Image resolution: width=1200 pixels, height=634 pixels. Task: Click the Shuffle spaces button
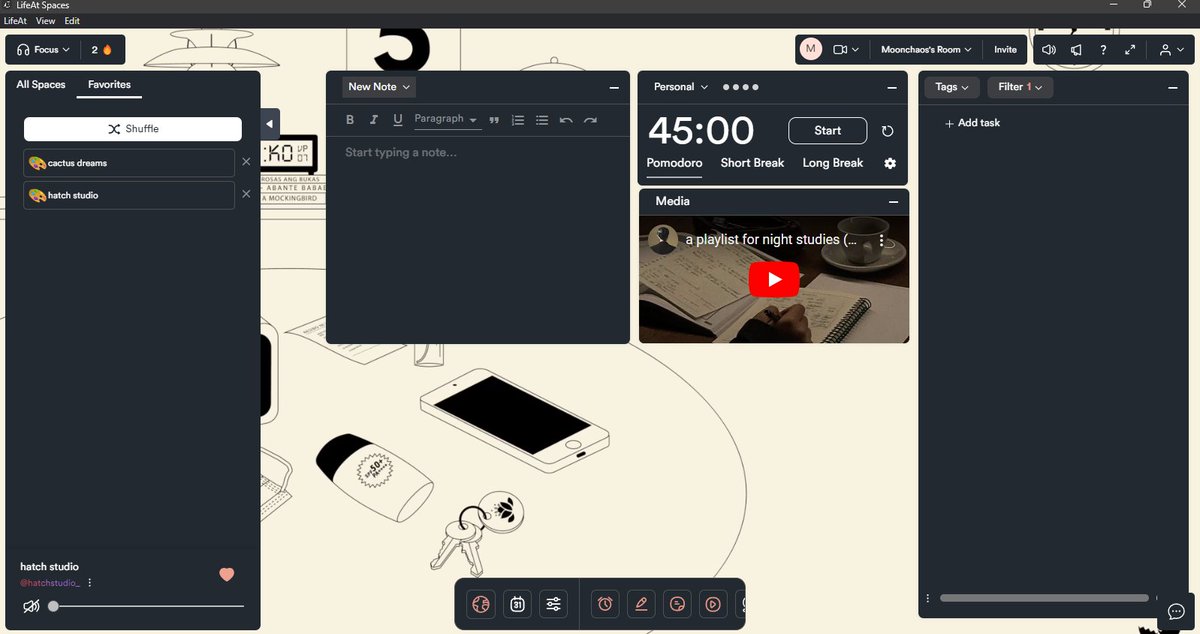pyautogui.click(x=133, y=129)
